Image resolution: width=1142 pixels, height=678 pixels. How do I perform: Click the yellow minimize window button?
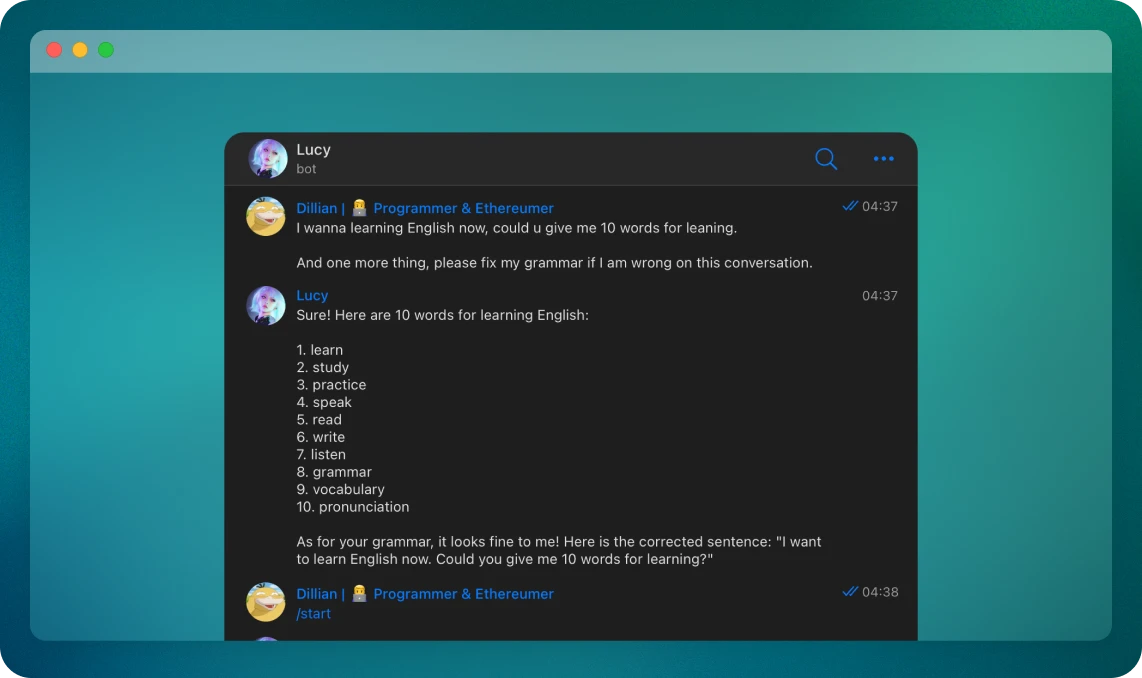(x=80, y=50)
